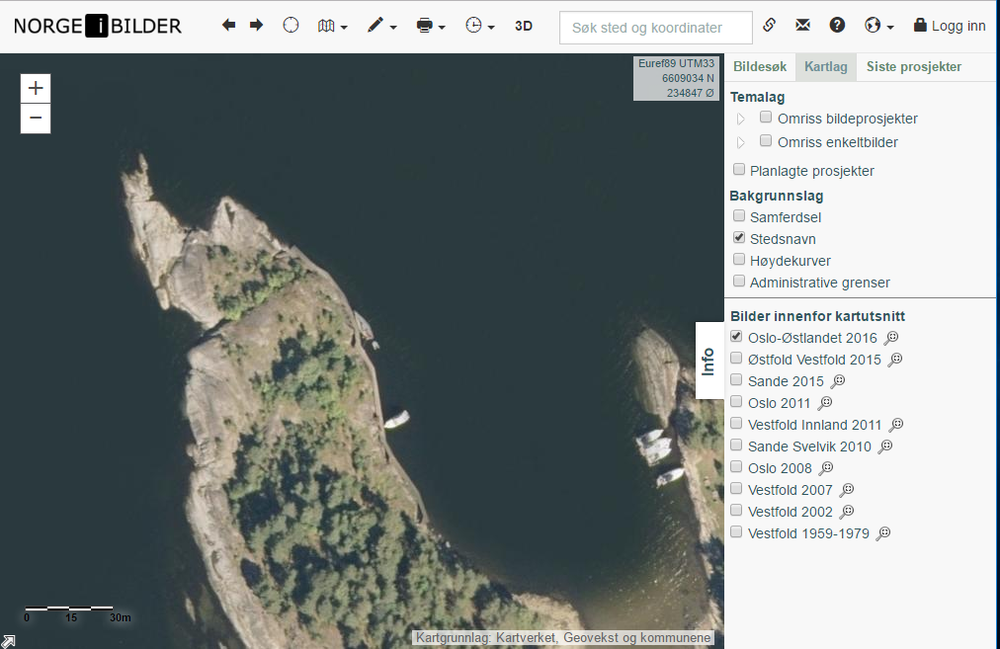Check Vestfold Innland 2011 imagery
The height and width of the screenshot is (649, 1000).
(736, 423)
